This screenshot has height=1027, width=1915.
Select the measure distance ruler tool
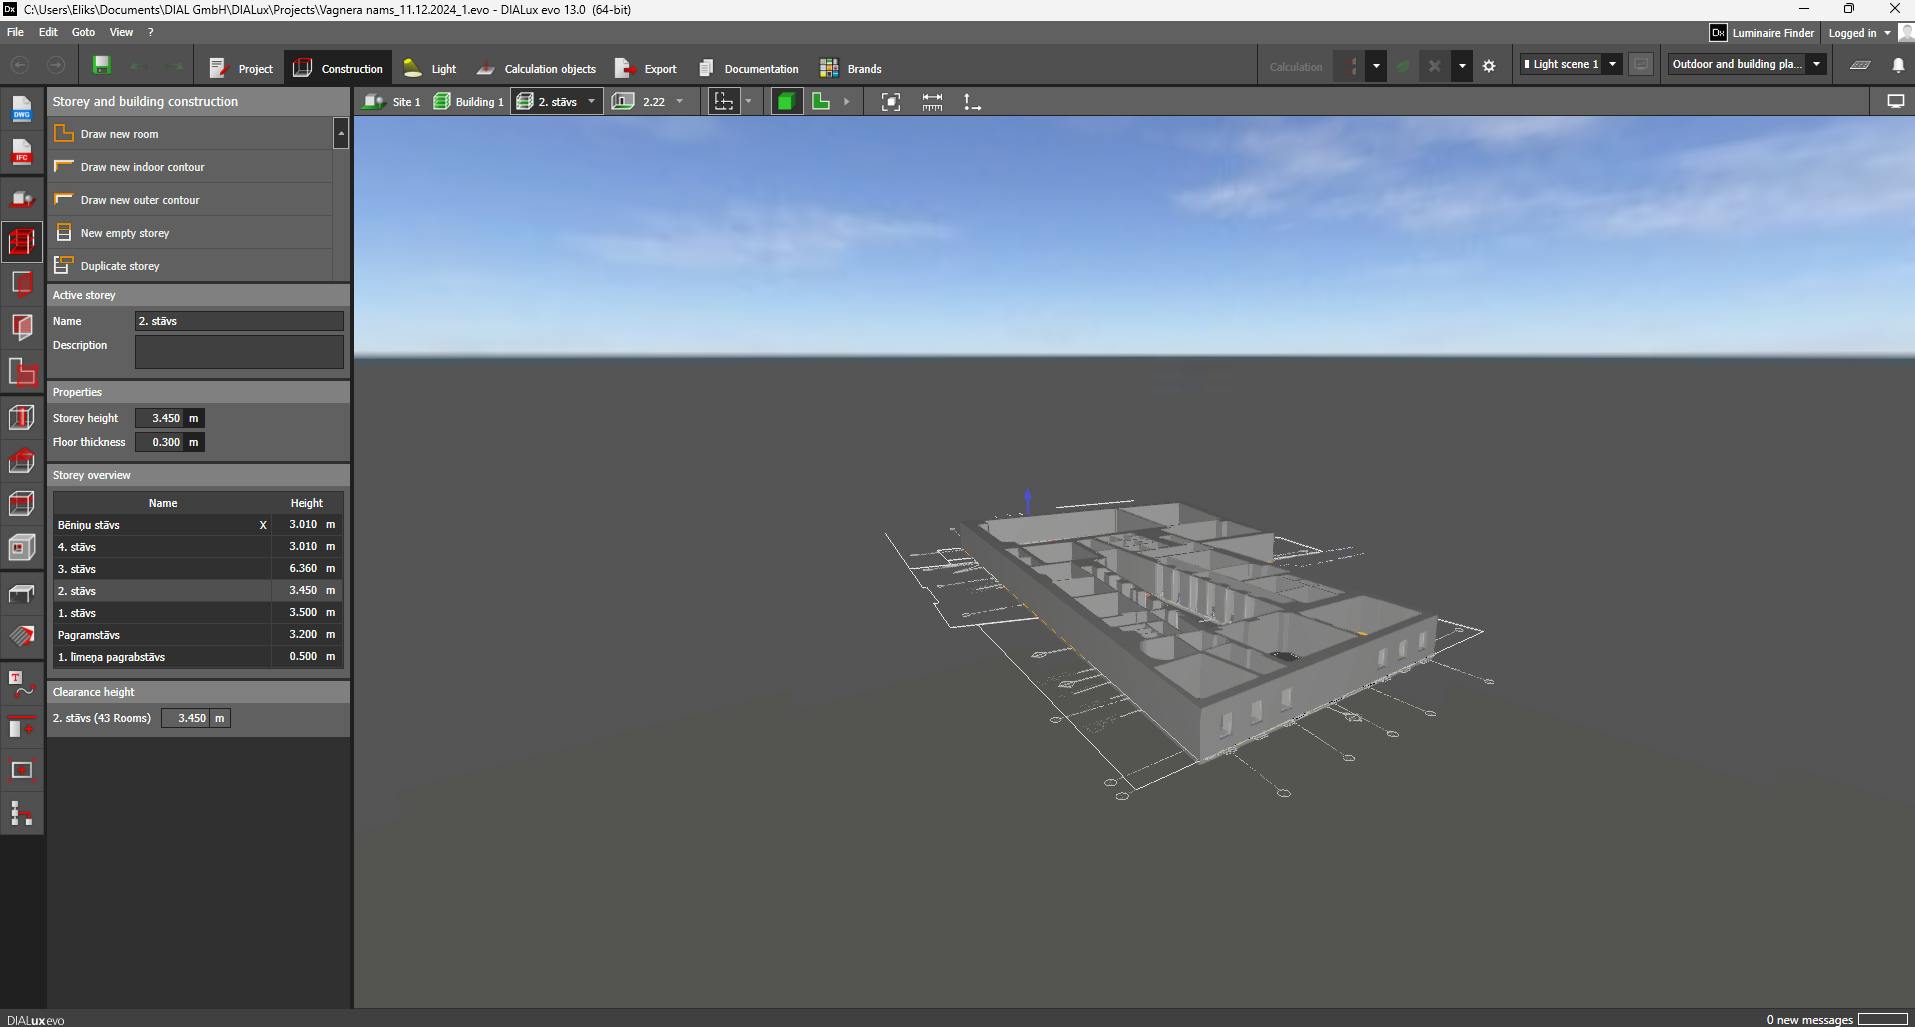(932, 102)
